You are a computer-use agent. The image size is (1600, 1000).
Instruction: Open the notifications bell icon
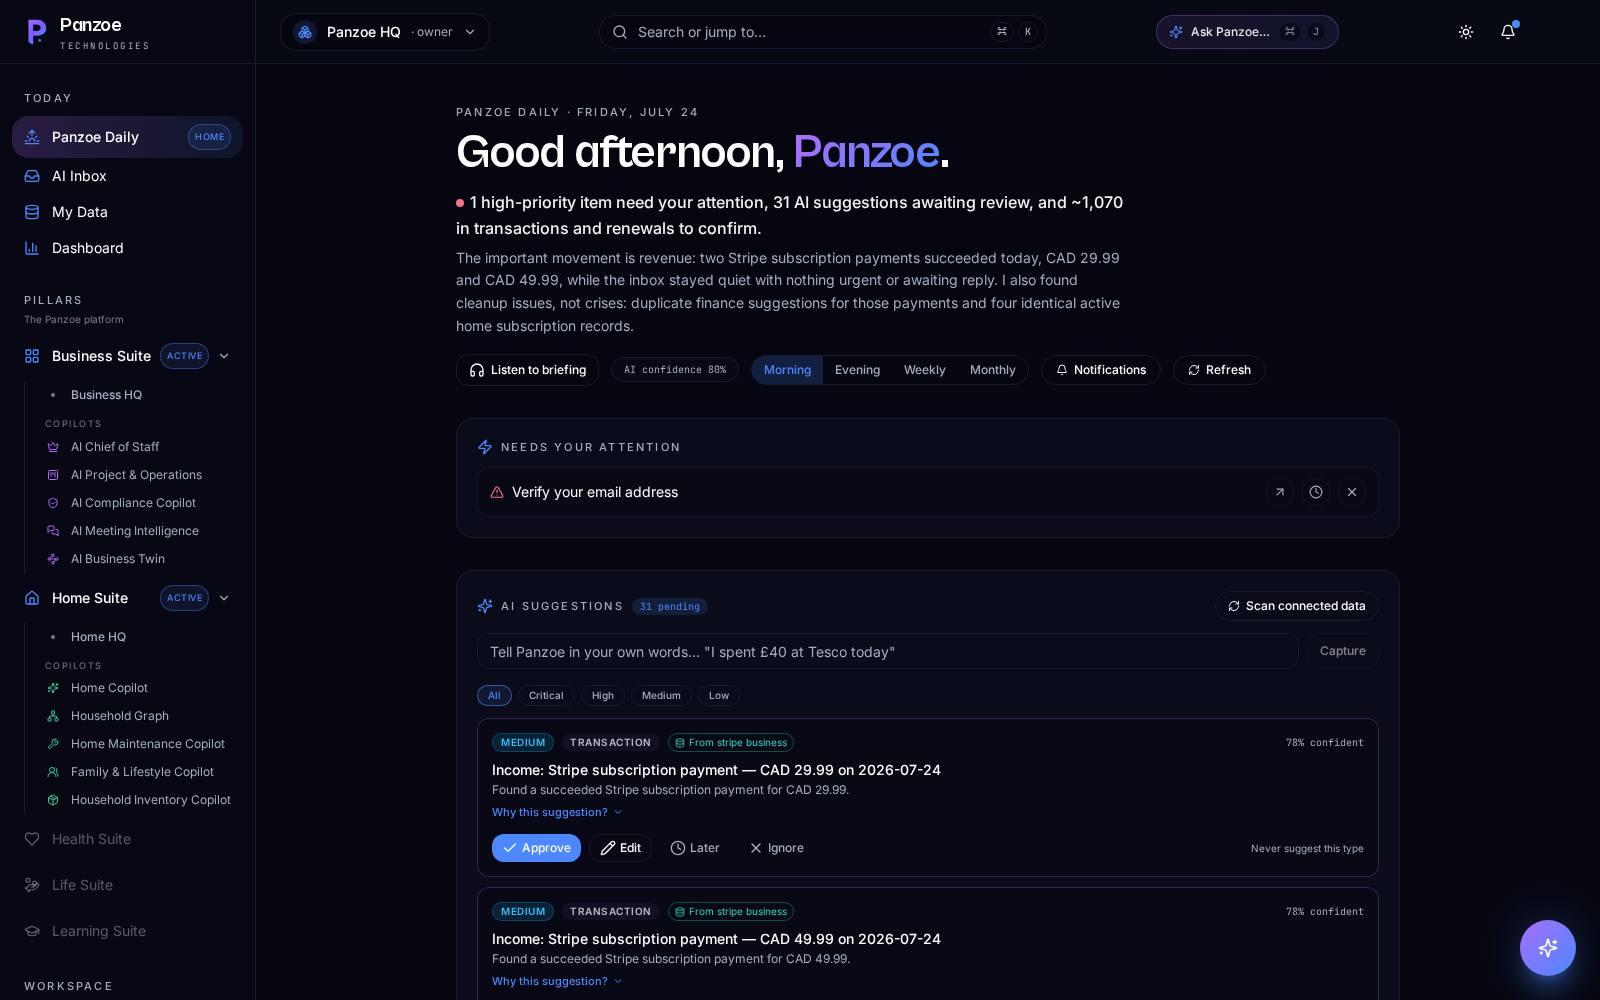tap(1508, 32)
